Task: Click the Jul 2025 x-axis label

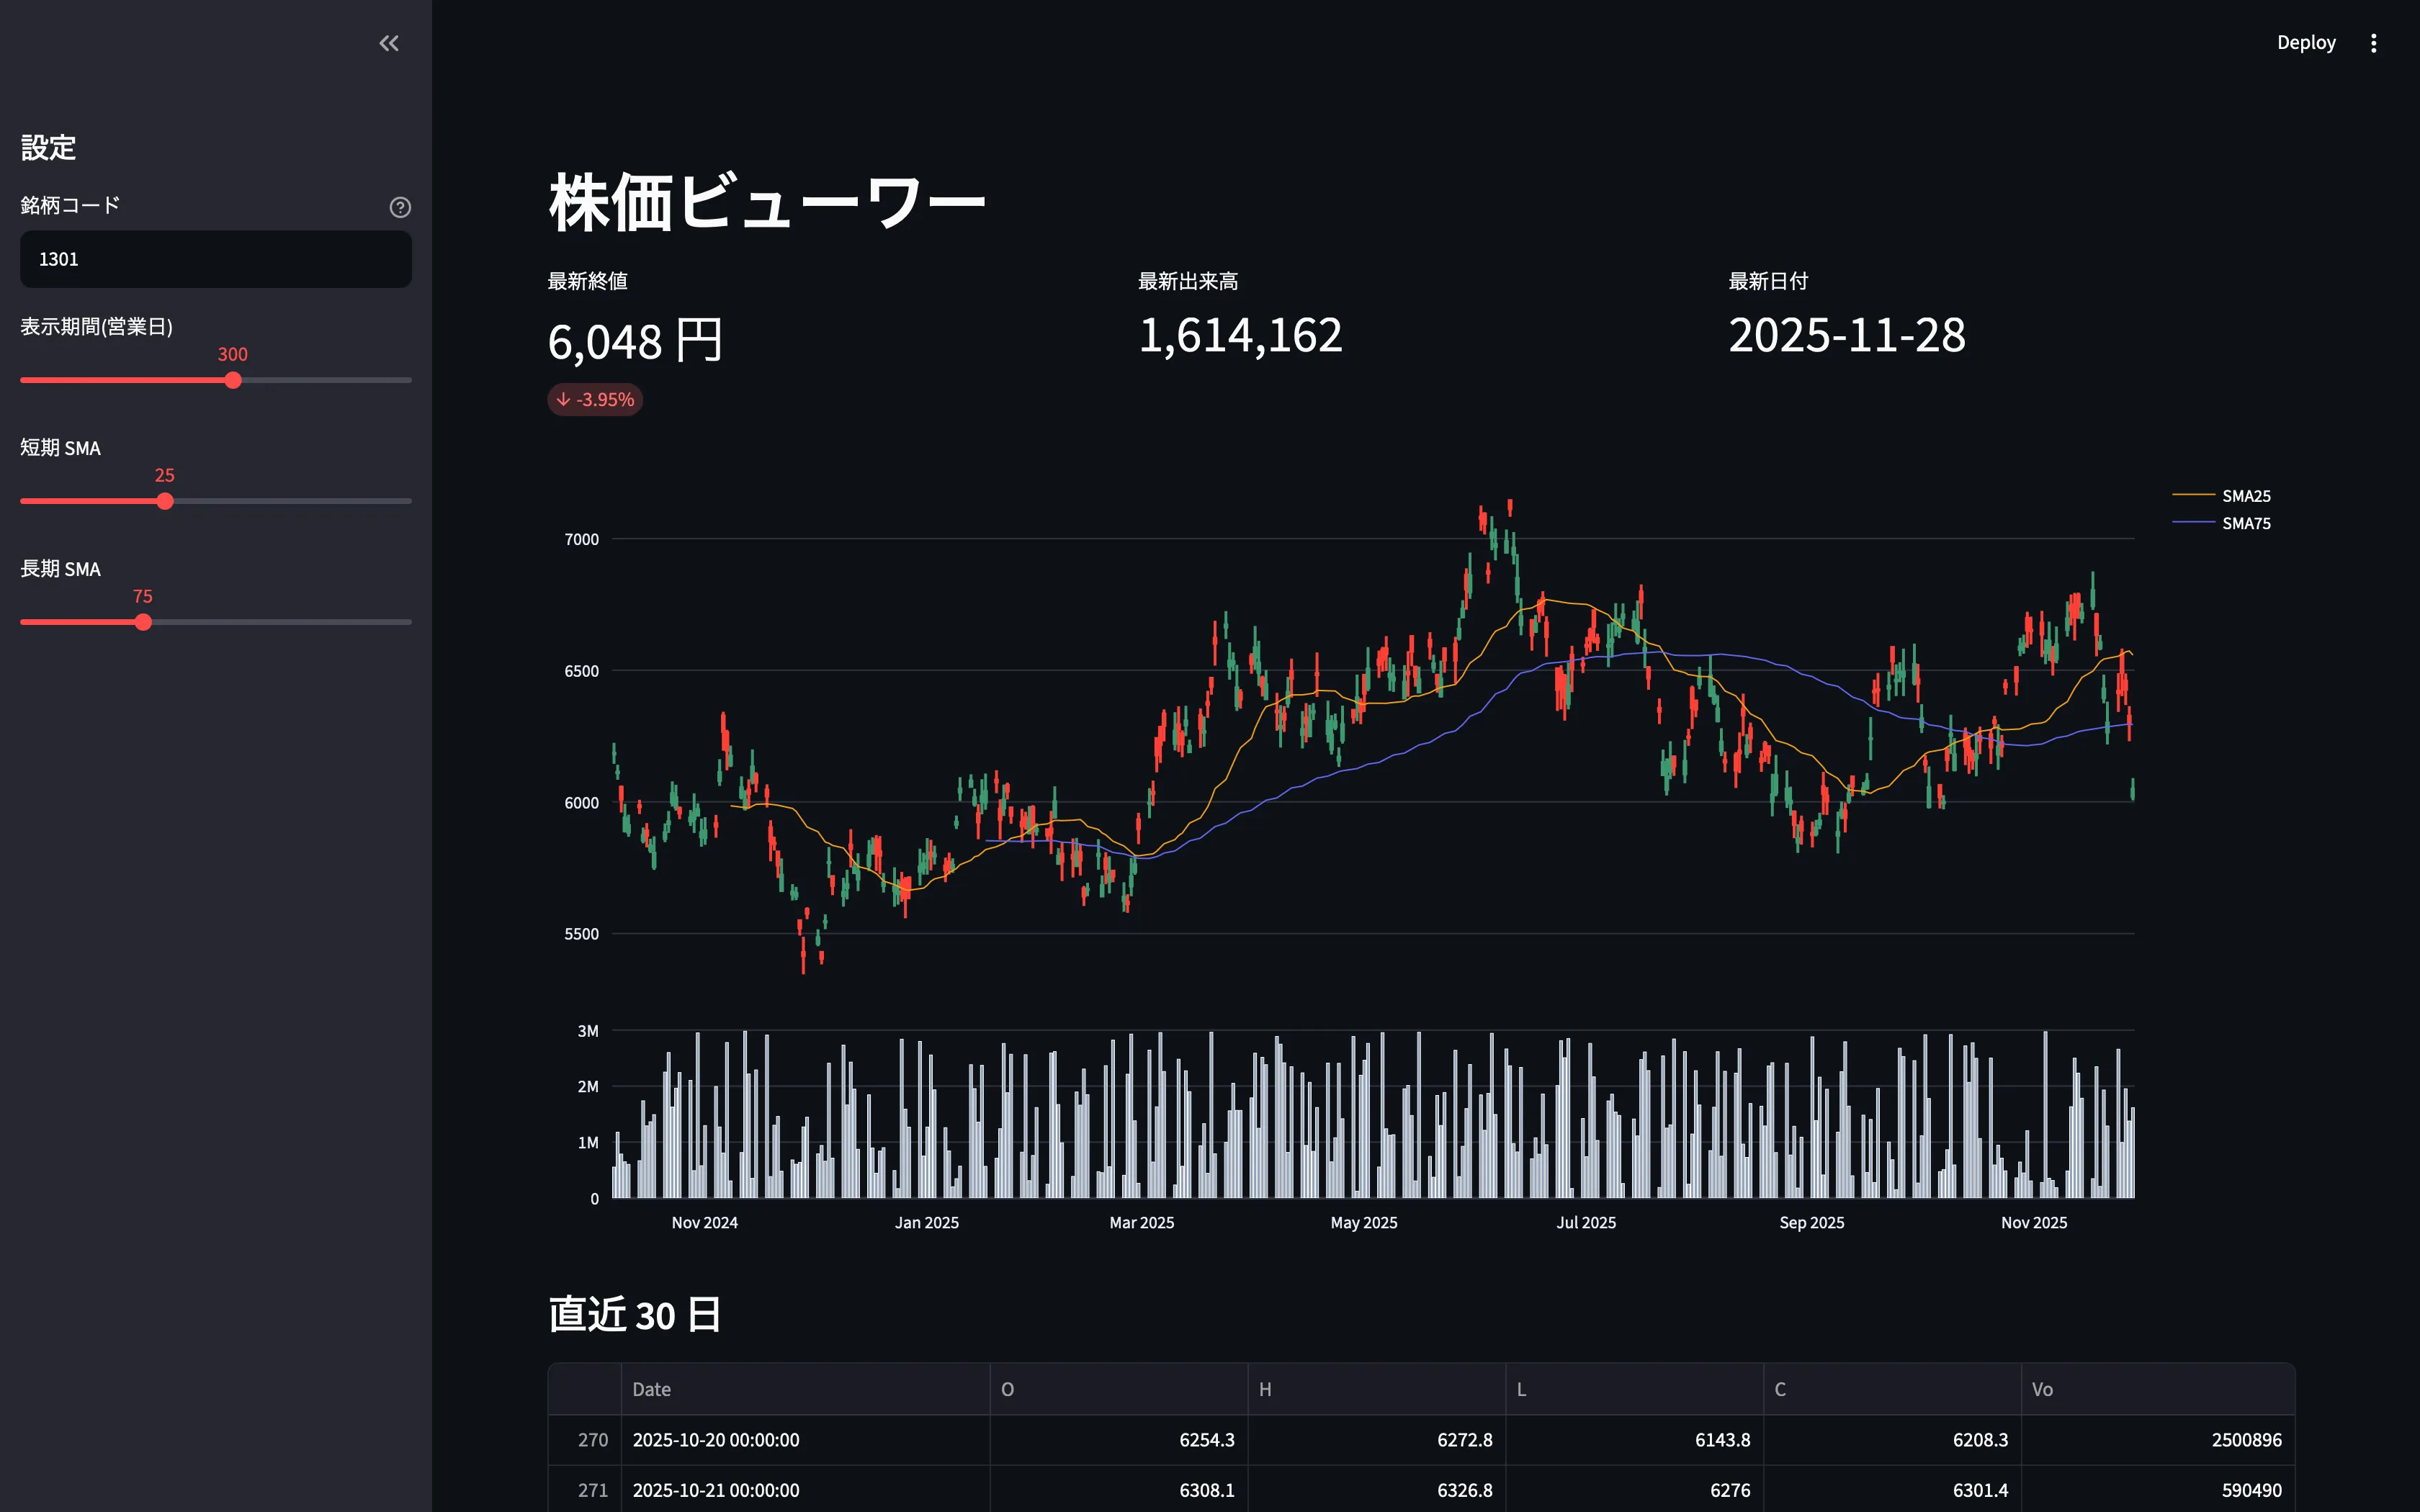Action: point(1586,1222)
